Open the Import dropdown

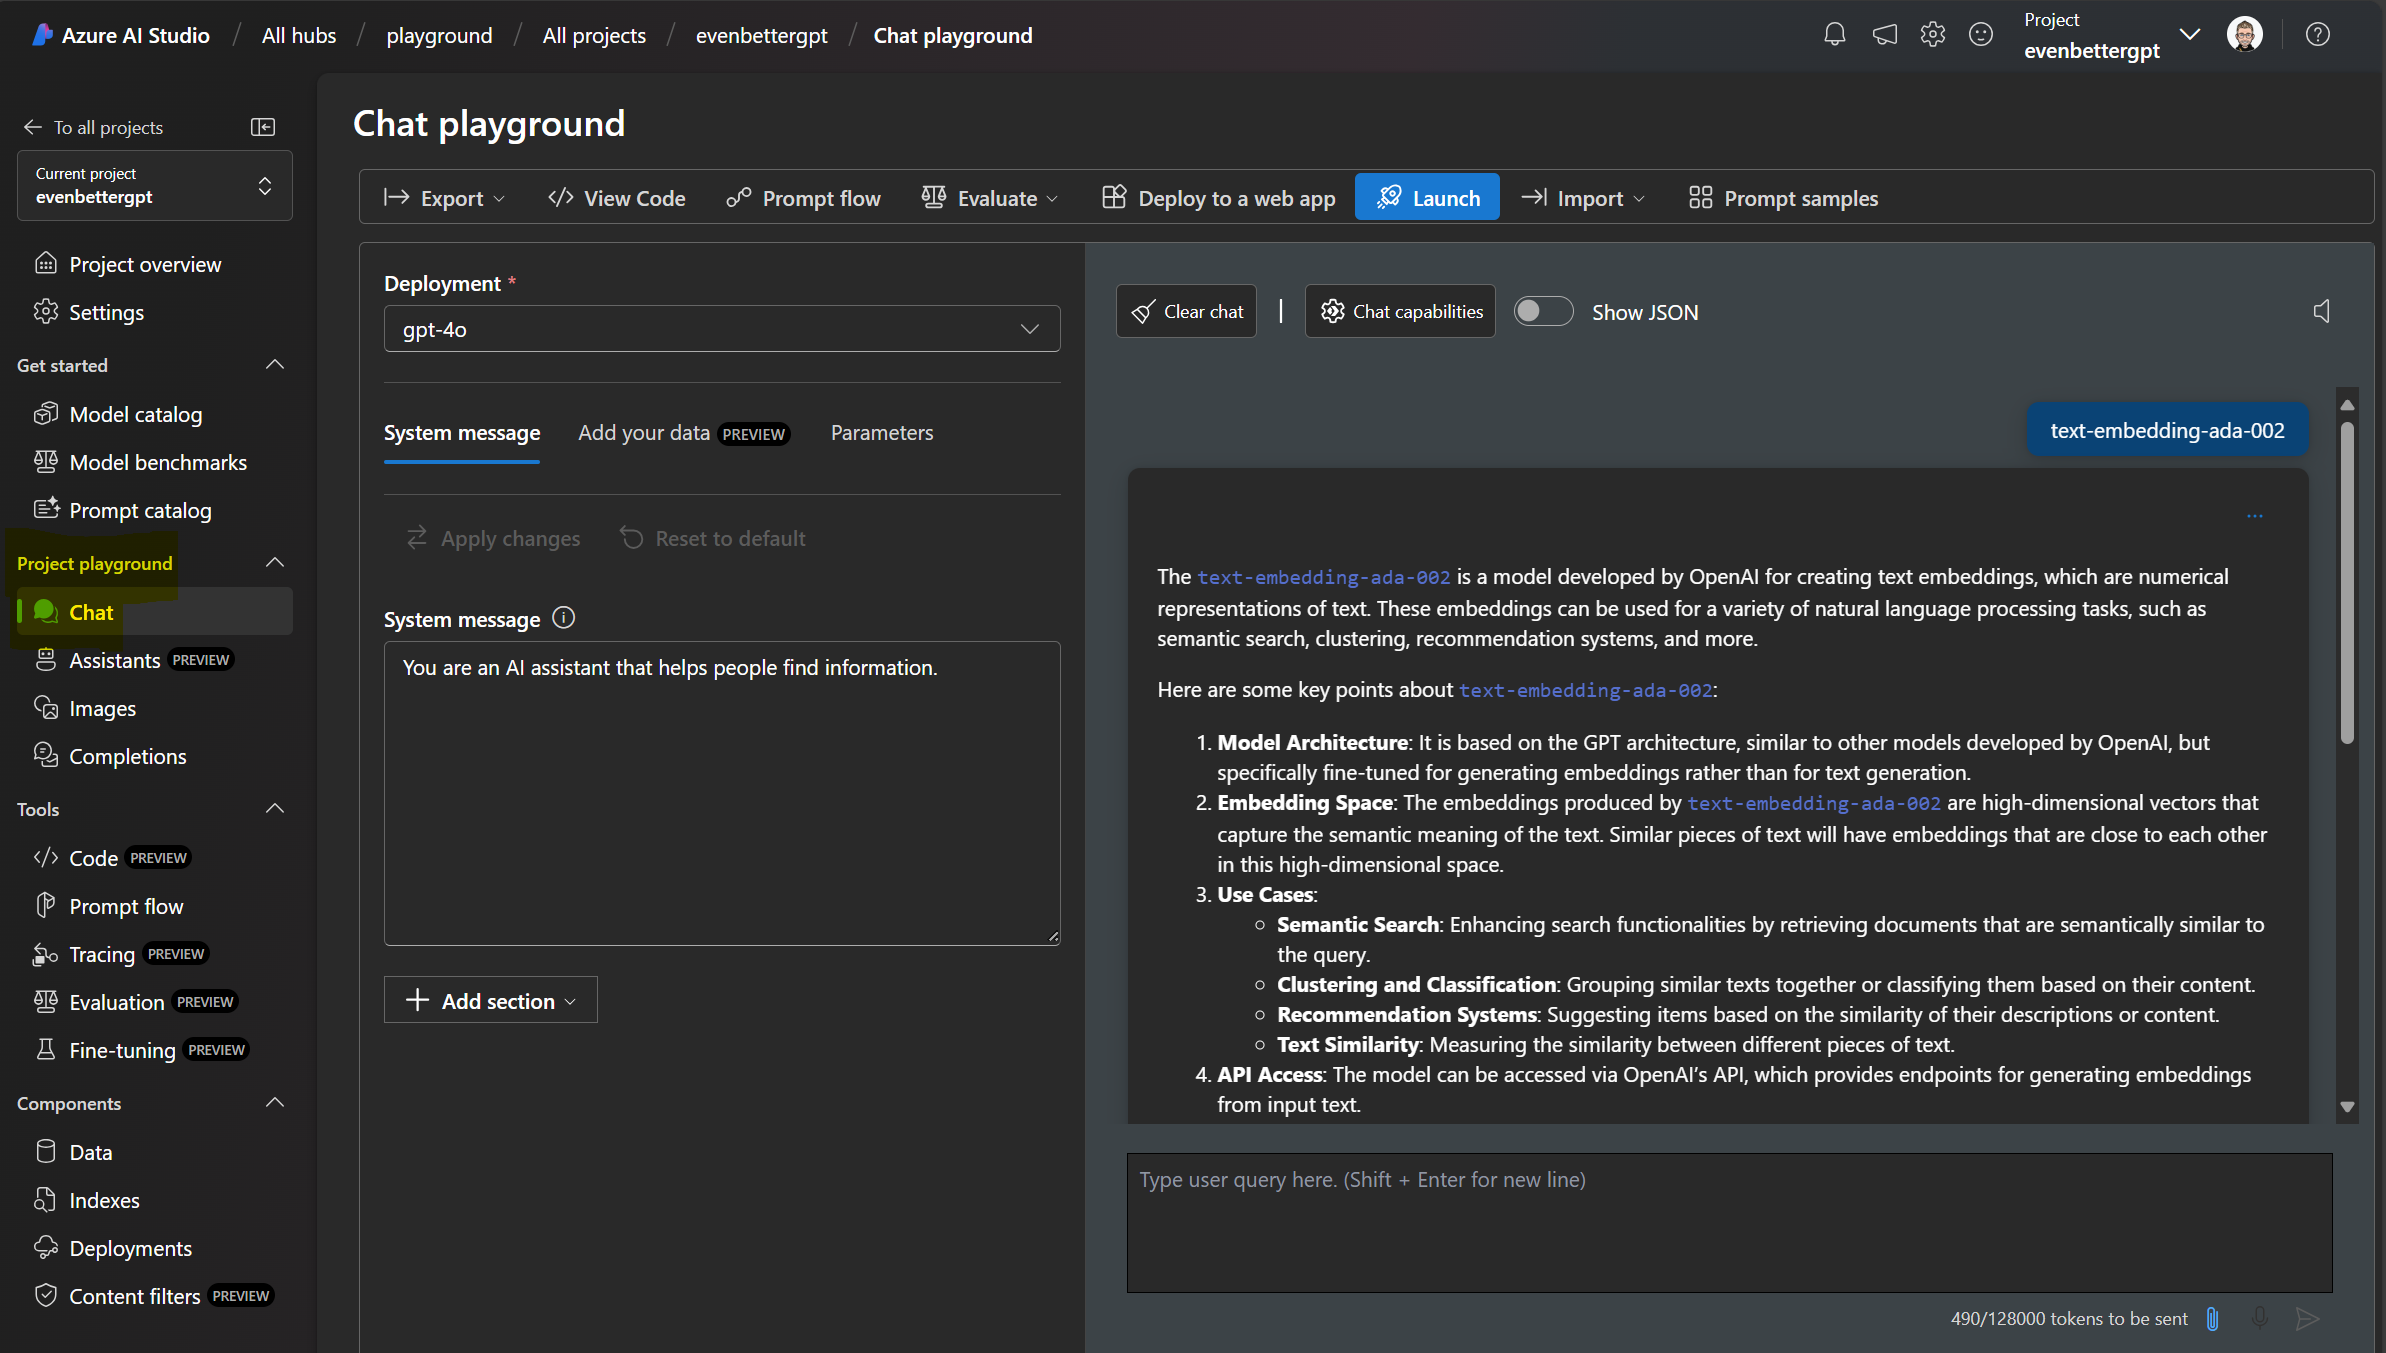tap(1583, 198)
